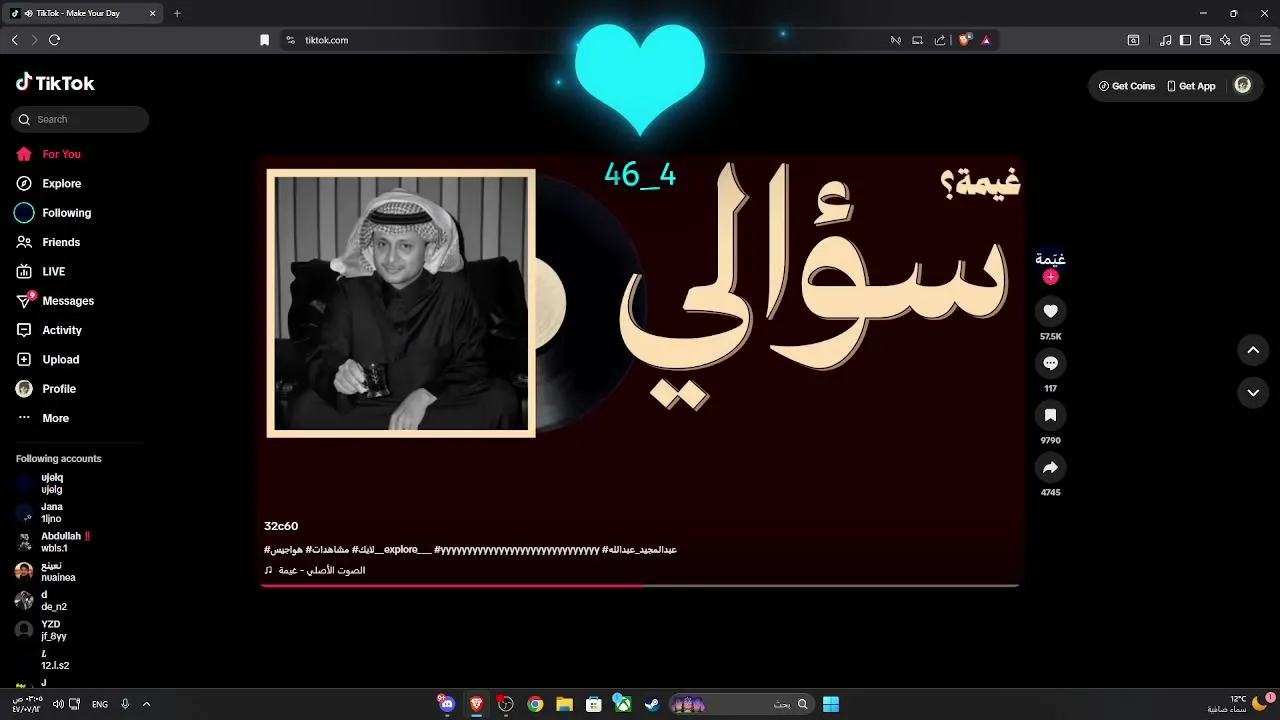1280x720 pixels.
Task: Go to Profile in sidebar
Action: (x=45, y=388)
